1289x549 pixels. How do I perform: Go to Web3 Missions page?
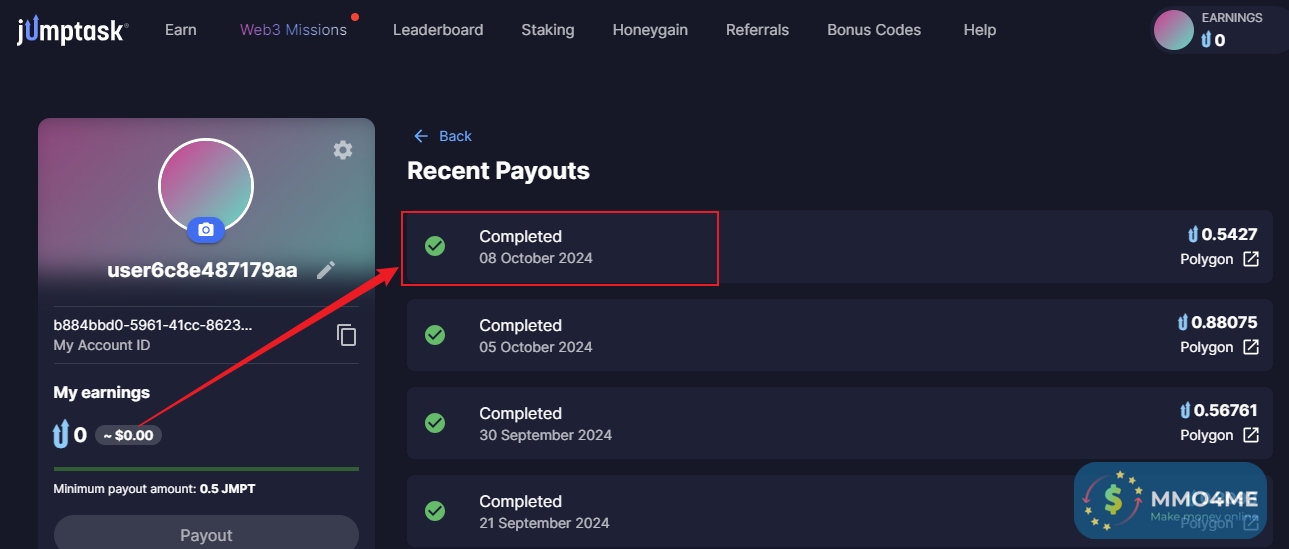(x=293, y=30)
